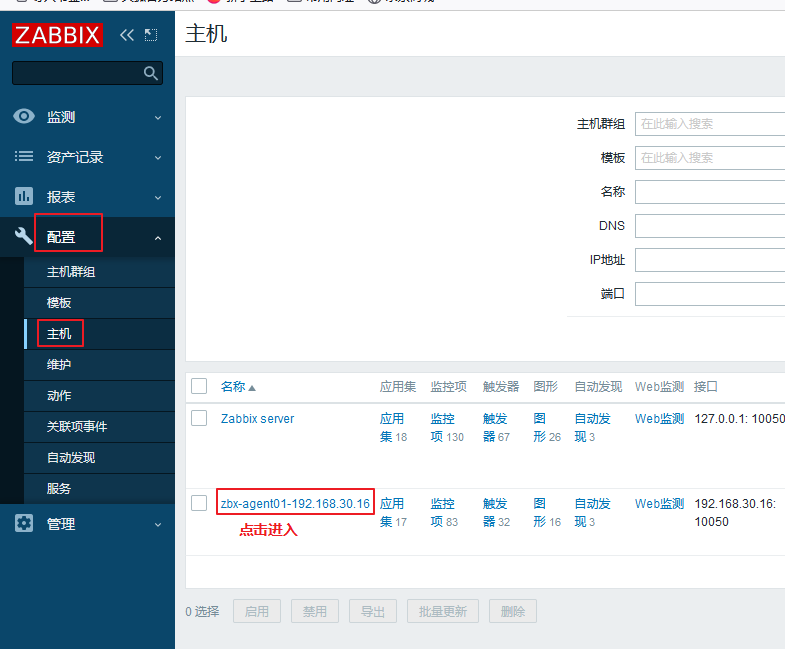
Task: Open Web监测 for zbx-agent01
Action: coord(659,504)
